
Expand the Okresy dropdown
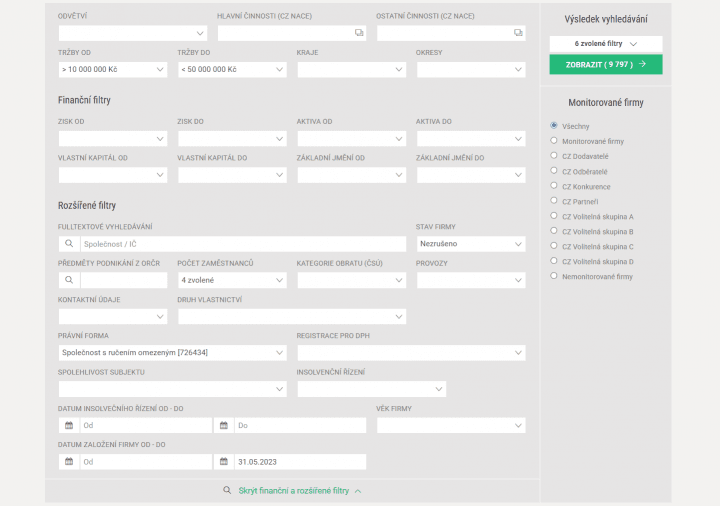point(471,69)
